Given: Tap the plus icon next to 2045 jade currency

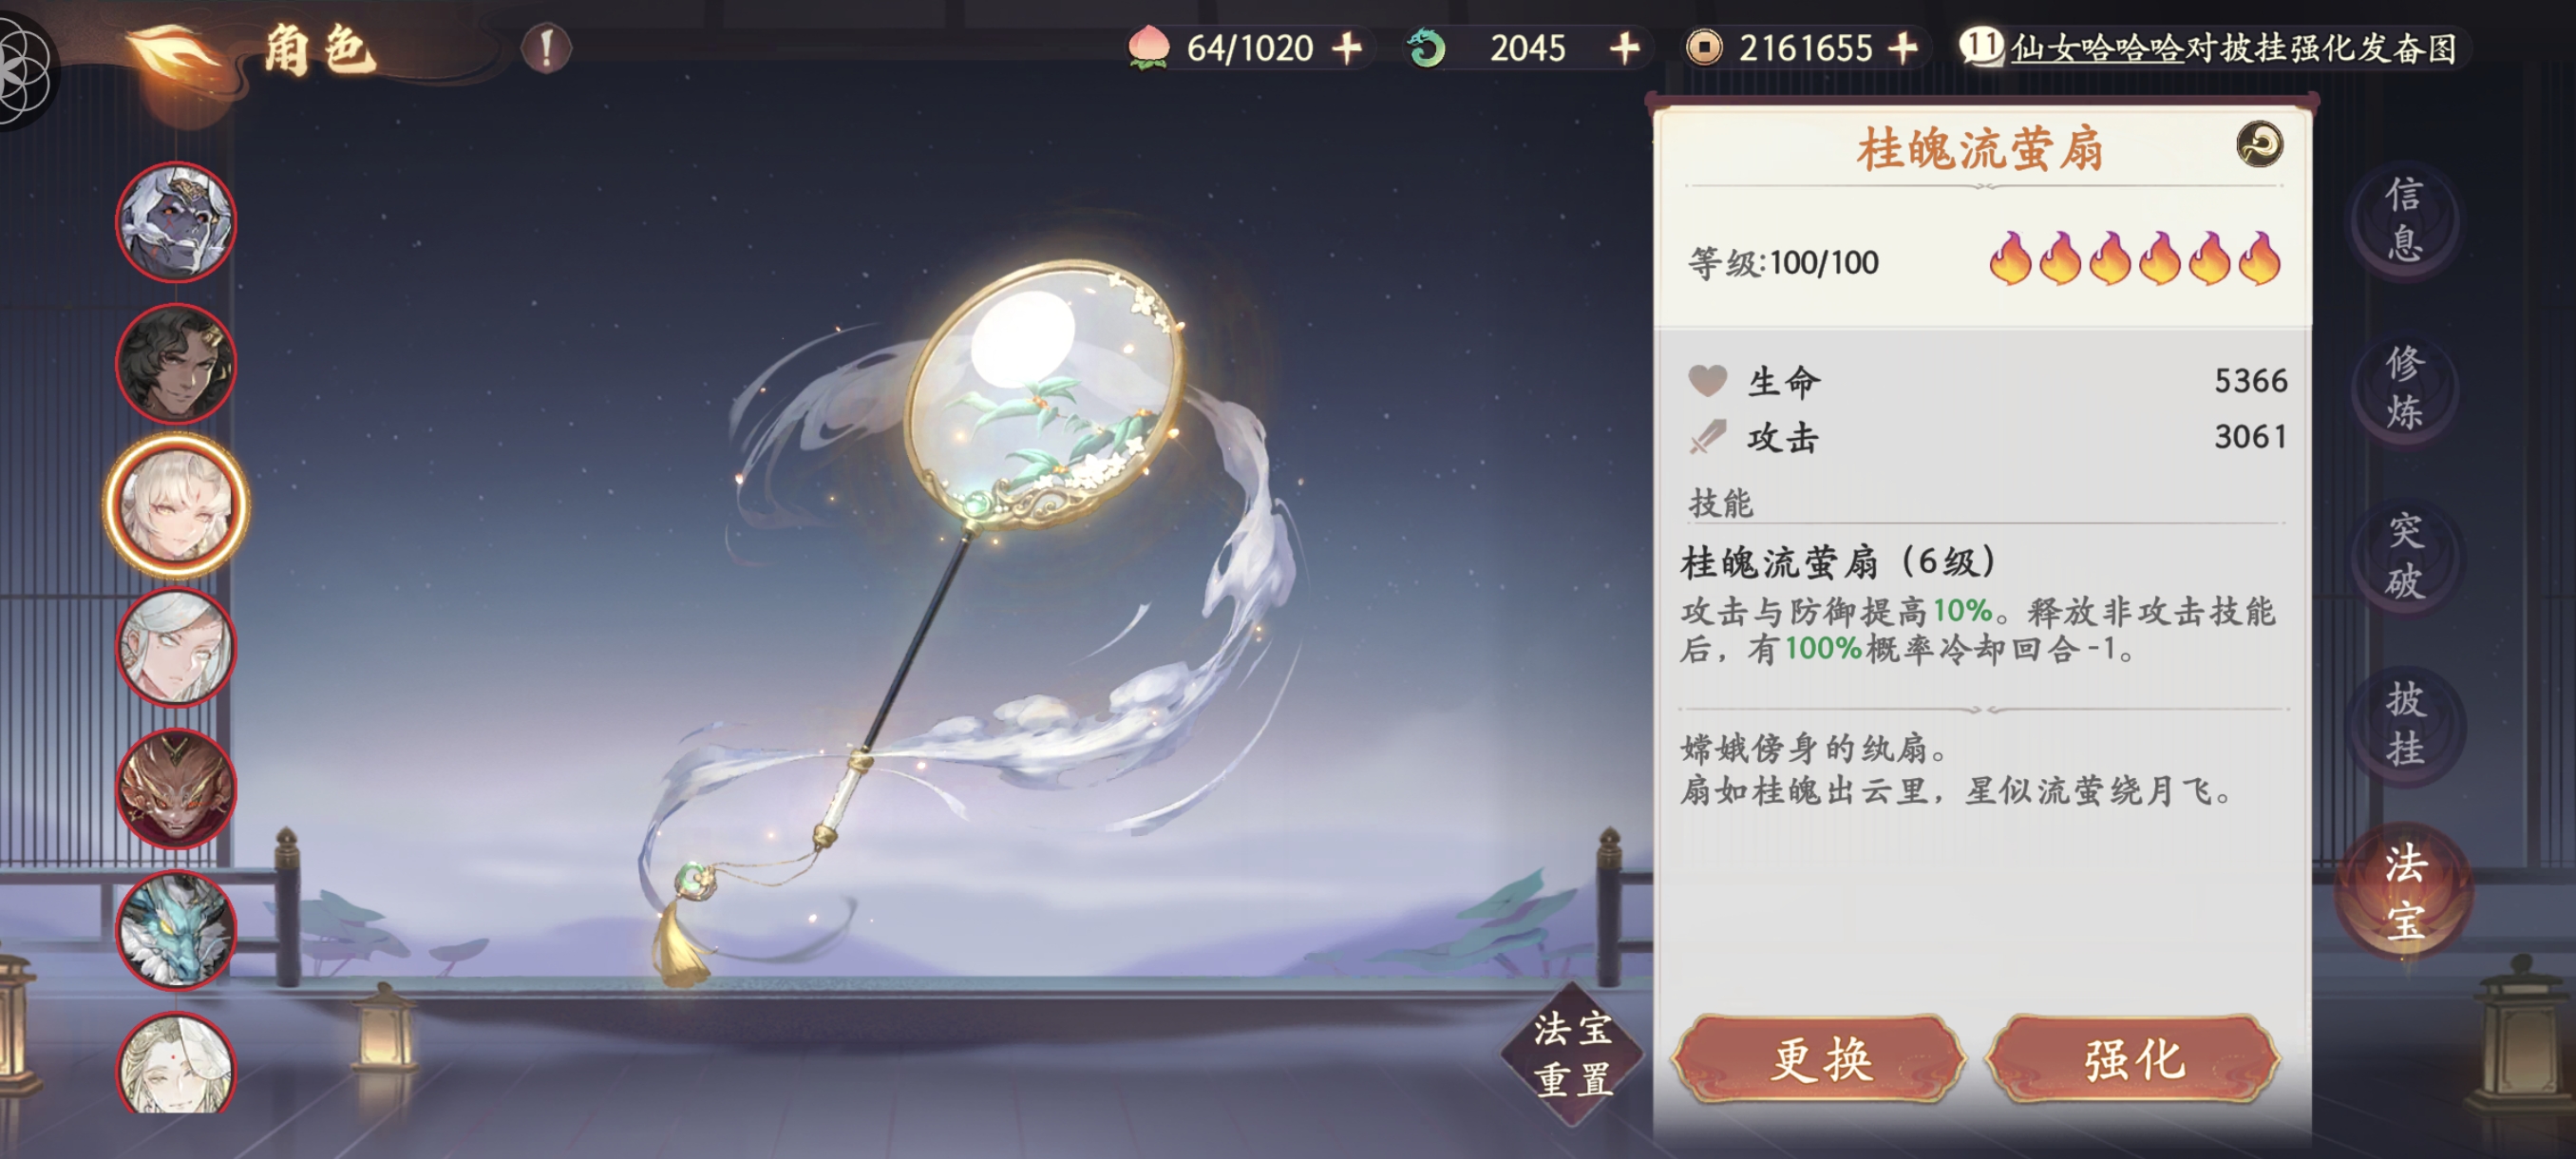Looking at the screenshot, I should click(x=1625, y=48).
